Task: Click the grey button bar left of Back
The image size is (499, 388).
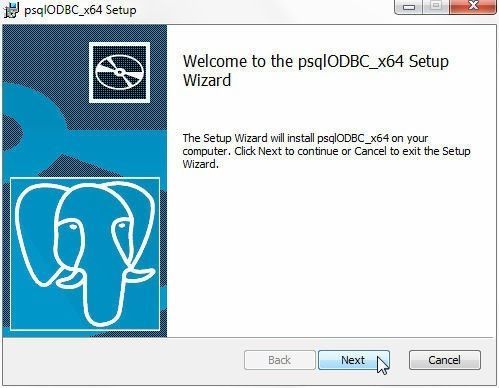Action: [x=123, y=361]
